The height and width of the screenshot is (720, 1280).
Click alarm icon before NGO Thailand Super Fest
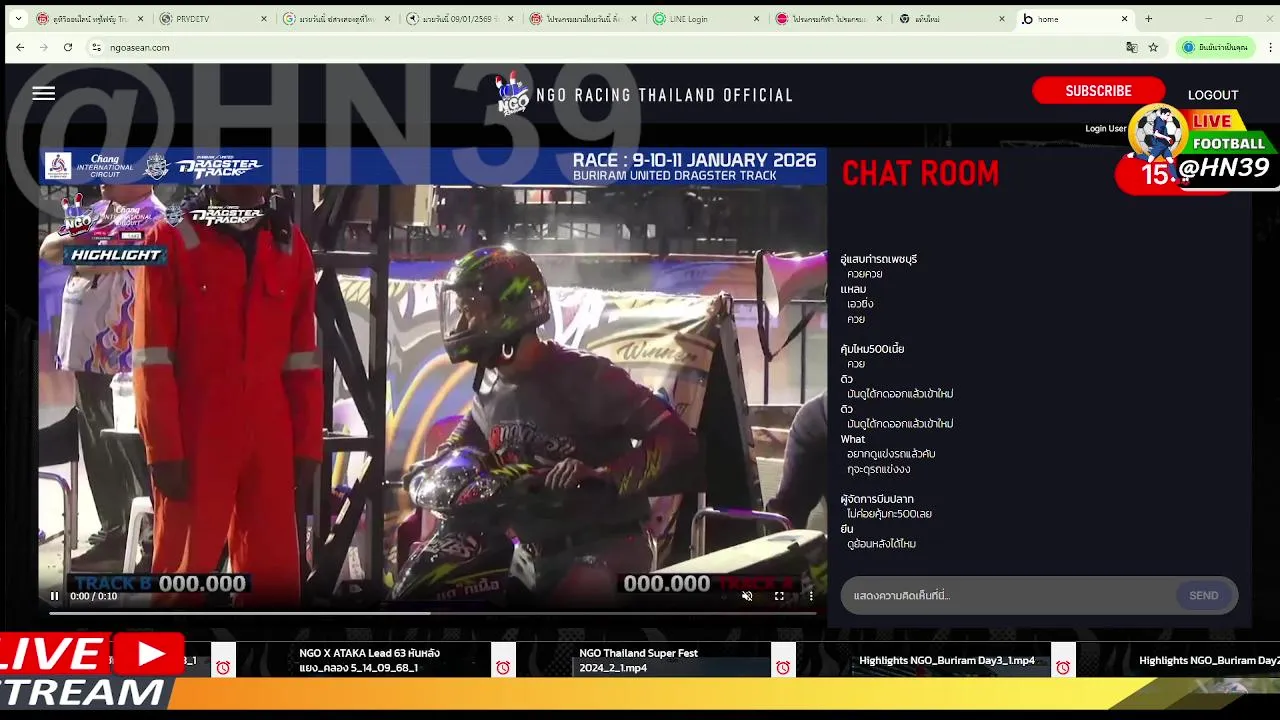pyautogui.click(x=503, y=667)
